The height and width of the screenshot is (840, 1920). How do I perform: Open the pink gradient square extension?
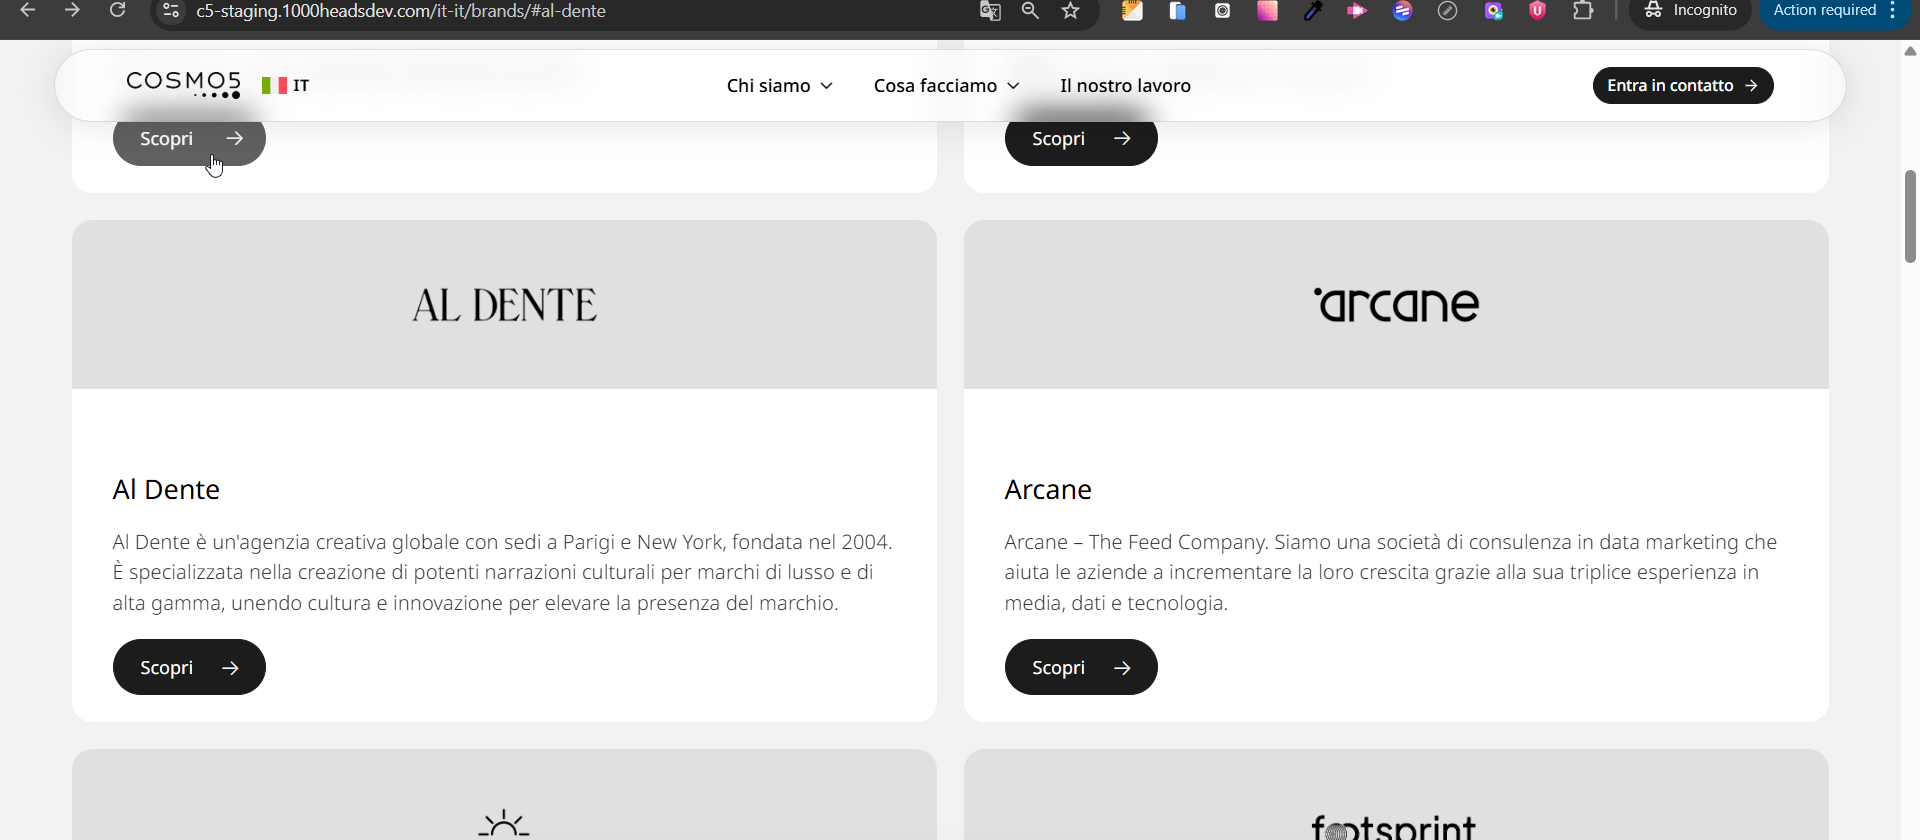(1267, 11)
